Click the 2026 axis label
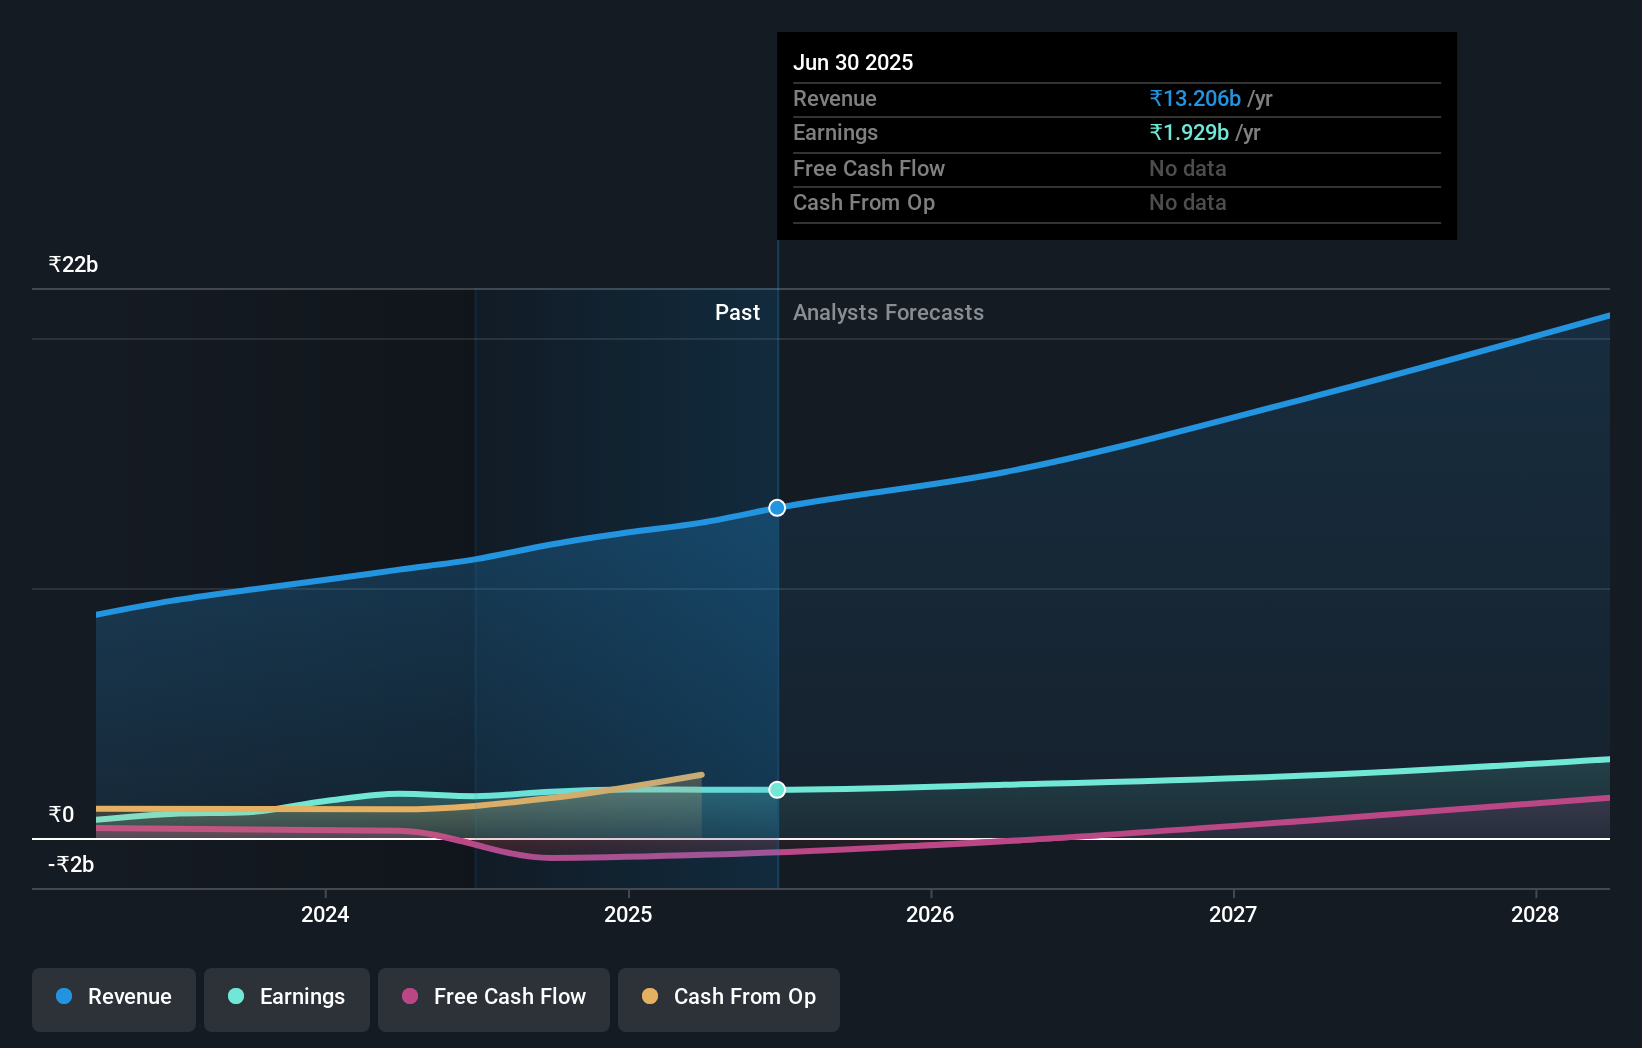 [x=931, y=914]
